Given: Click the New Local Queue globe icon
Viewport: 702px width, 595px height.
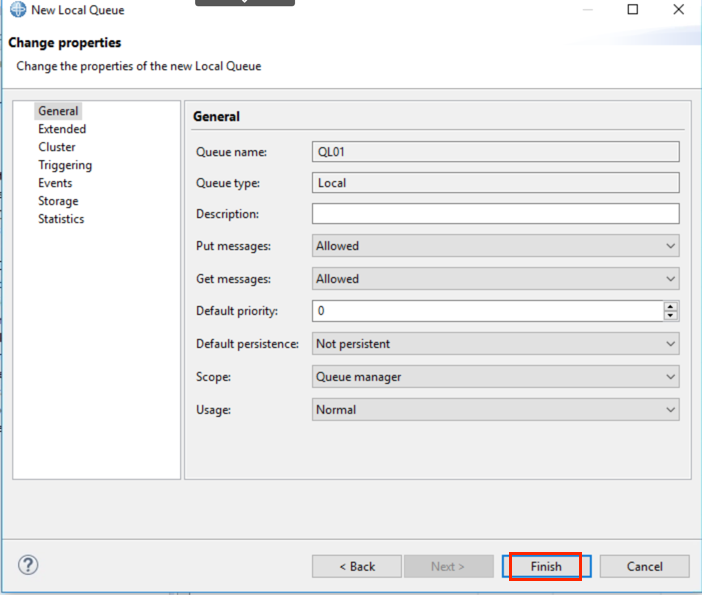Looking at the screenshot, I should [x=18, y=9].
